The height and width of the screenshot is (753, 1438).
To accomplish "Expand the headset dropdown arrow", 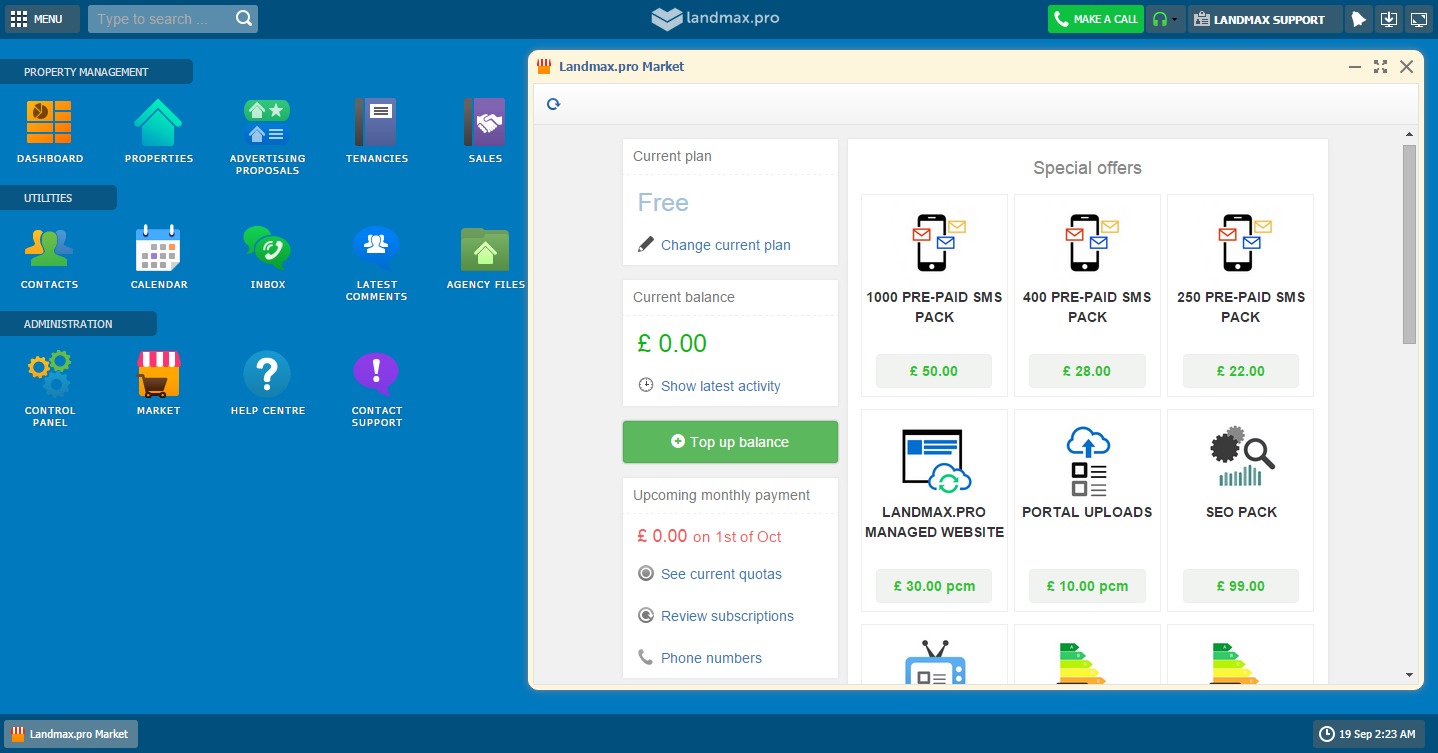I will click(x=1174, y=19).
